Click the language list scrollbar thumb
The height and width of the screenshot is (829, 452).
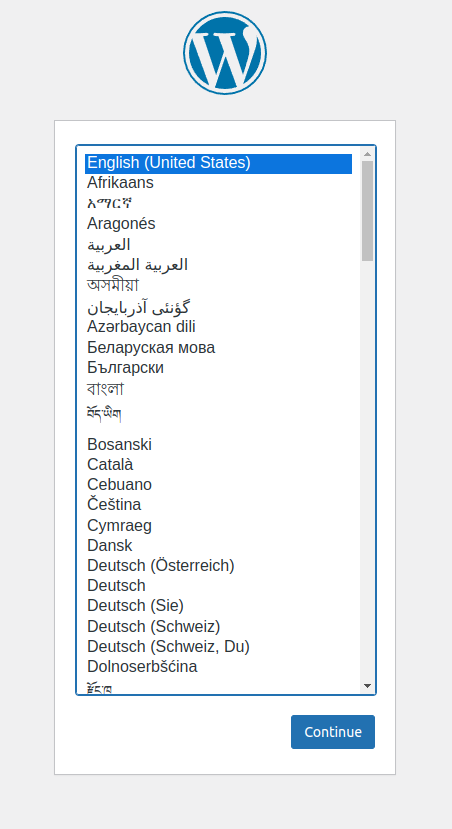pyautogui.click(x=367, y=211)
